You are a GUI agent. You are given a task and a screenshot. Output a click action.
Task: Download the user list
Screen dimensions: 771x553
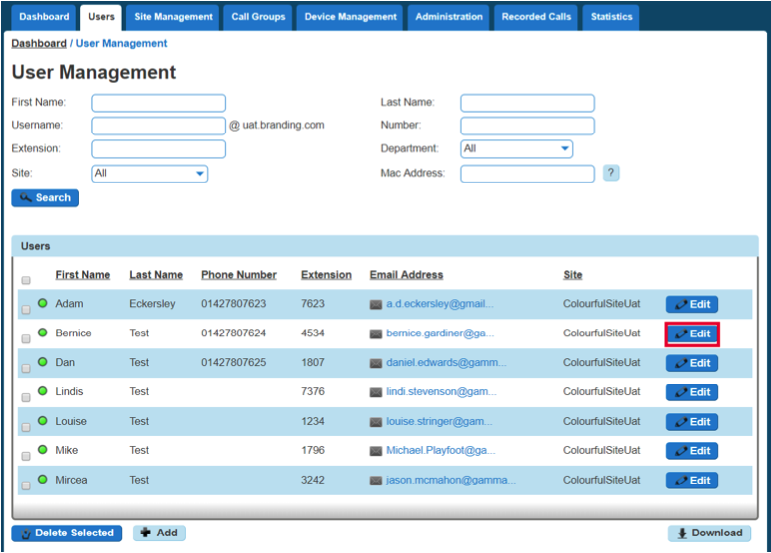click(x=709, y=533)
